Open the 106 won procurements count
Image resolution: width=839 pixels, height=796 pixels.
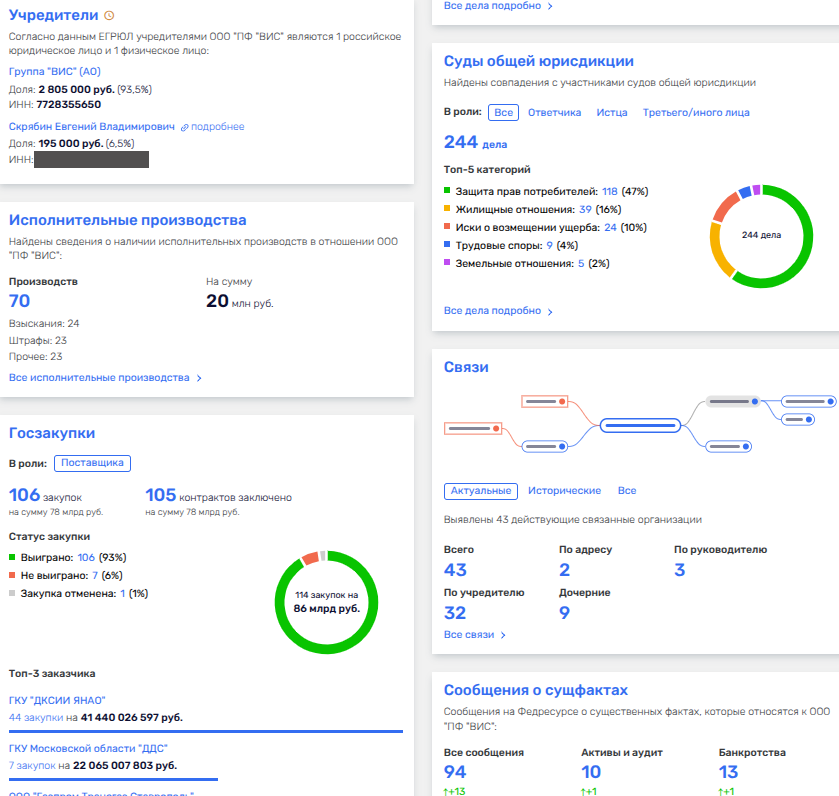86,557
